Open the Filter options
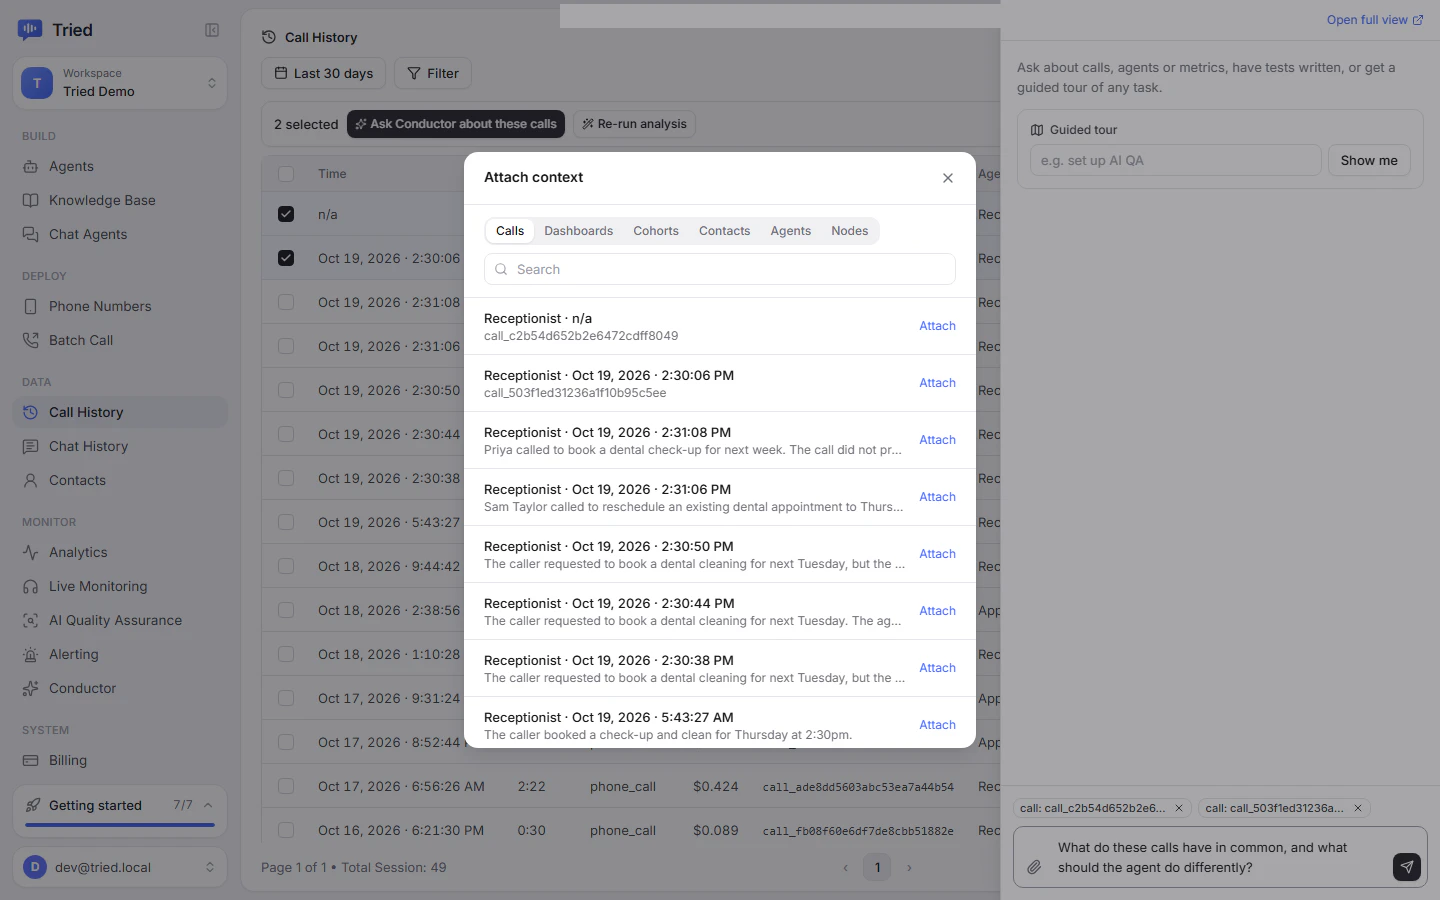 (x=433, y=73)
